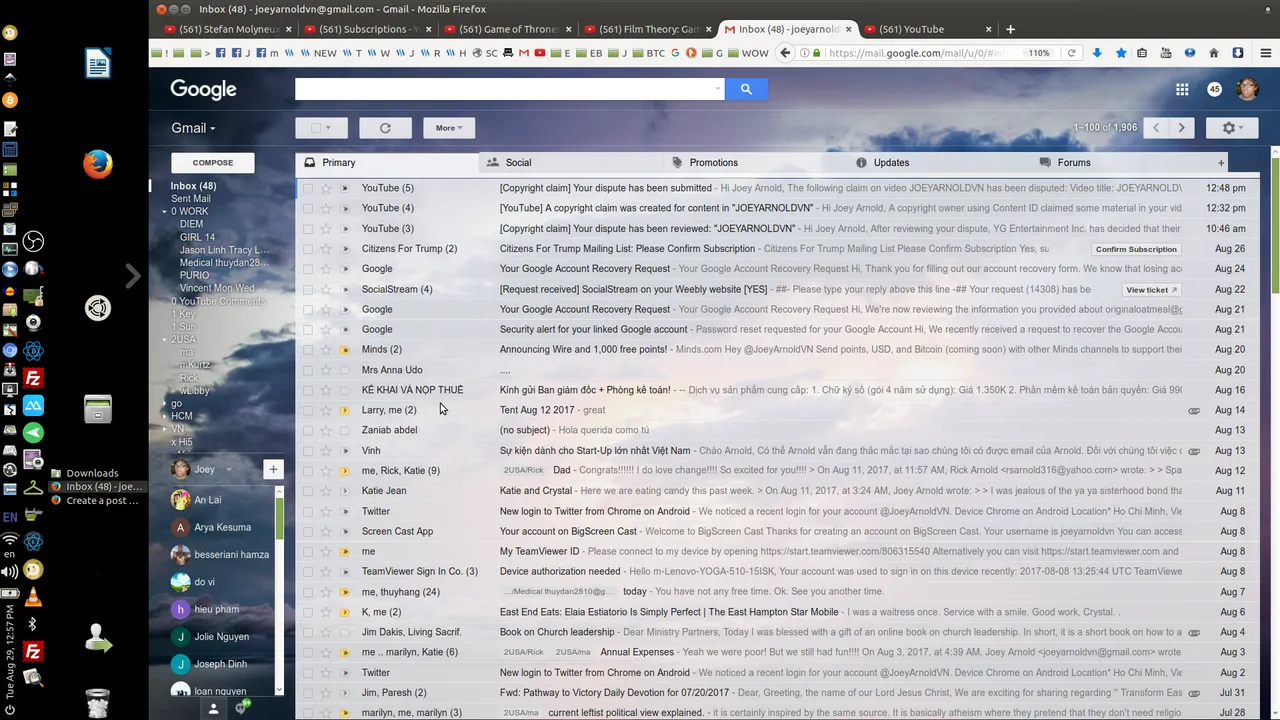Select the checkbox for the YouTube (4) email

(x=308, y=208)
